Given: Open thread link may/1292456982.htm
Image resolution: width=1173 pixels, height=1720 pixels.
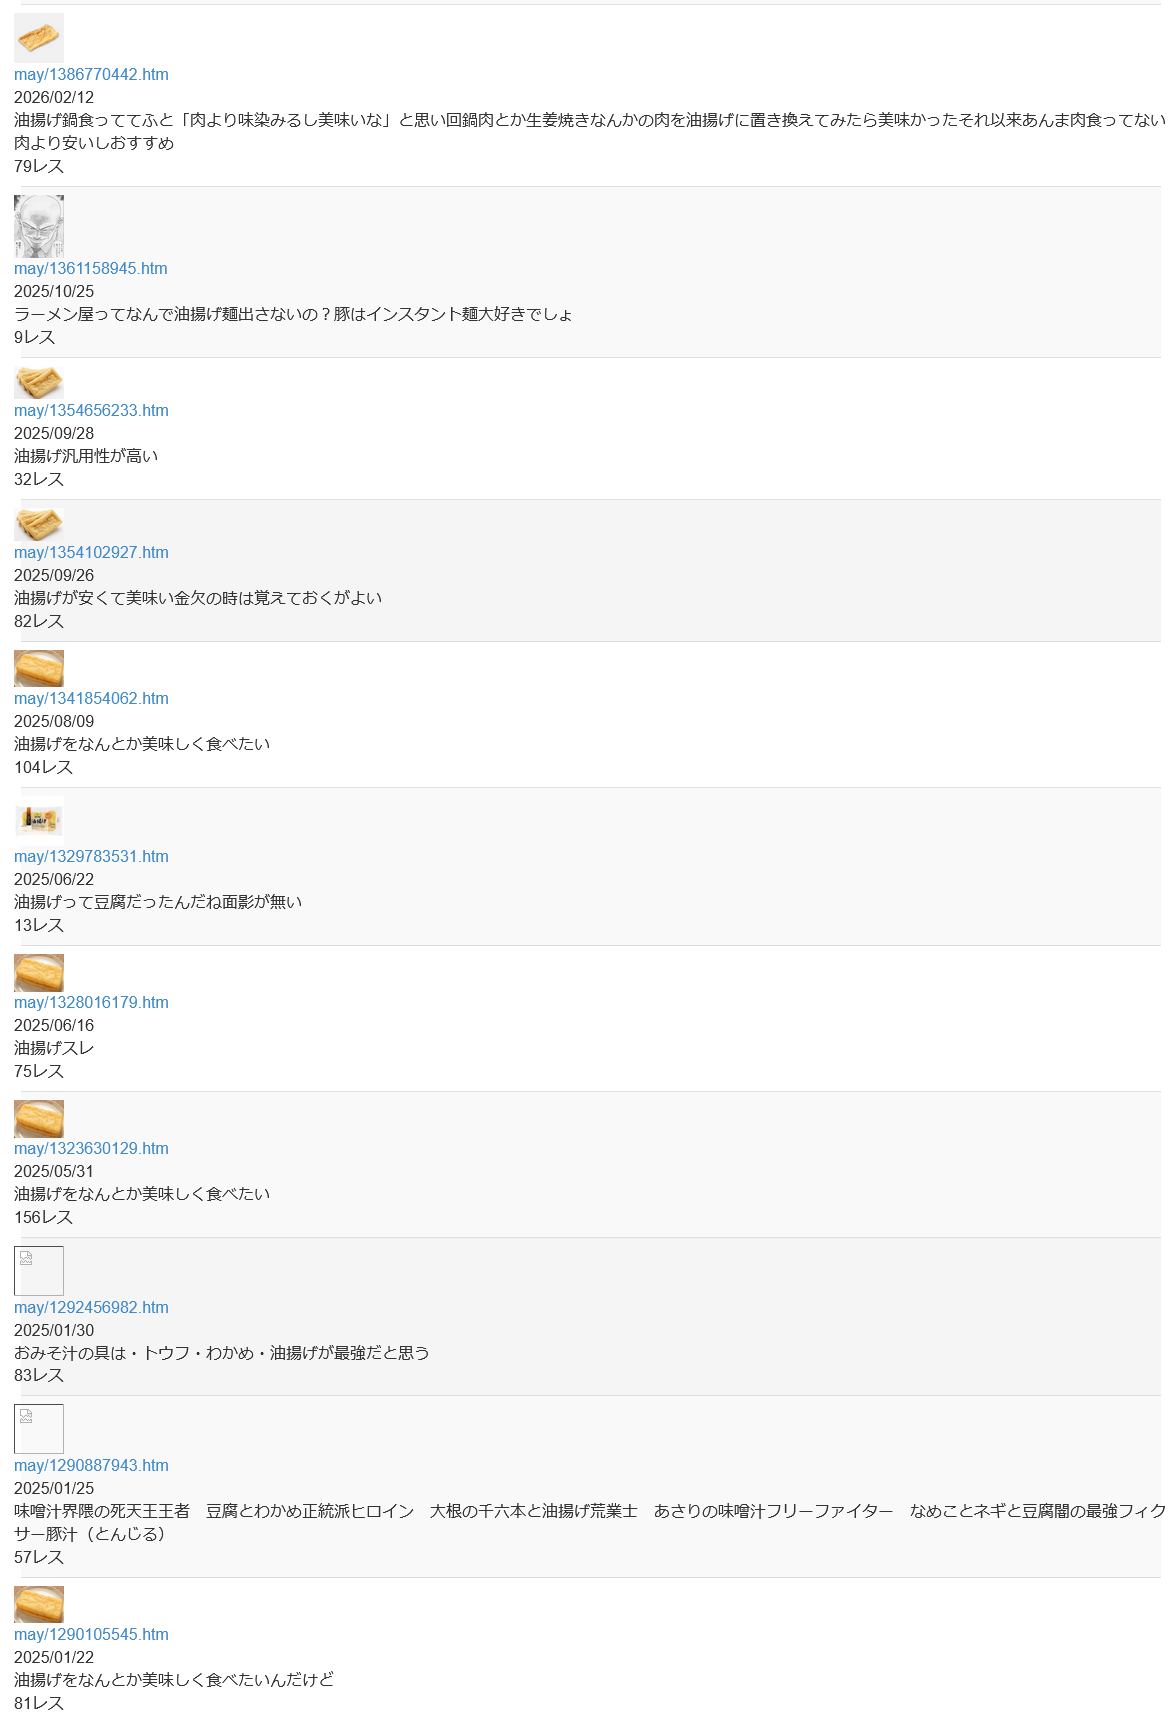Looking at the screenshot, I should click(91, 1307).
